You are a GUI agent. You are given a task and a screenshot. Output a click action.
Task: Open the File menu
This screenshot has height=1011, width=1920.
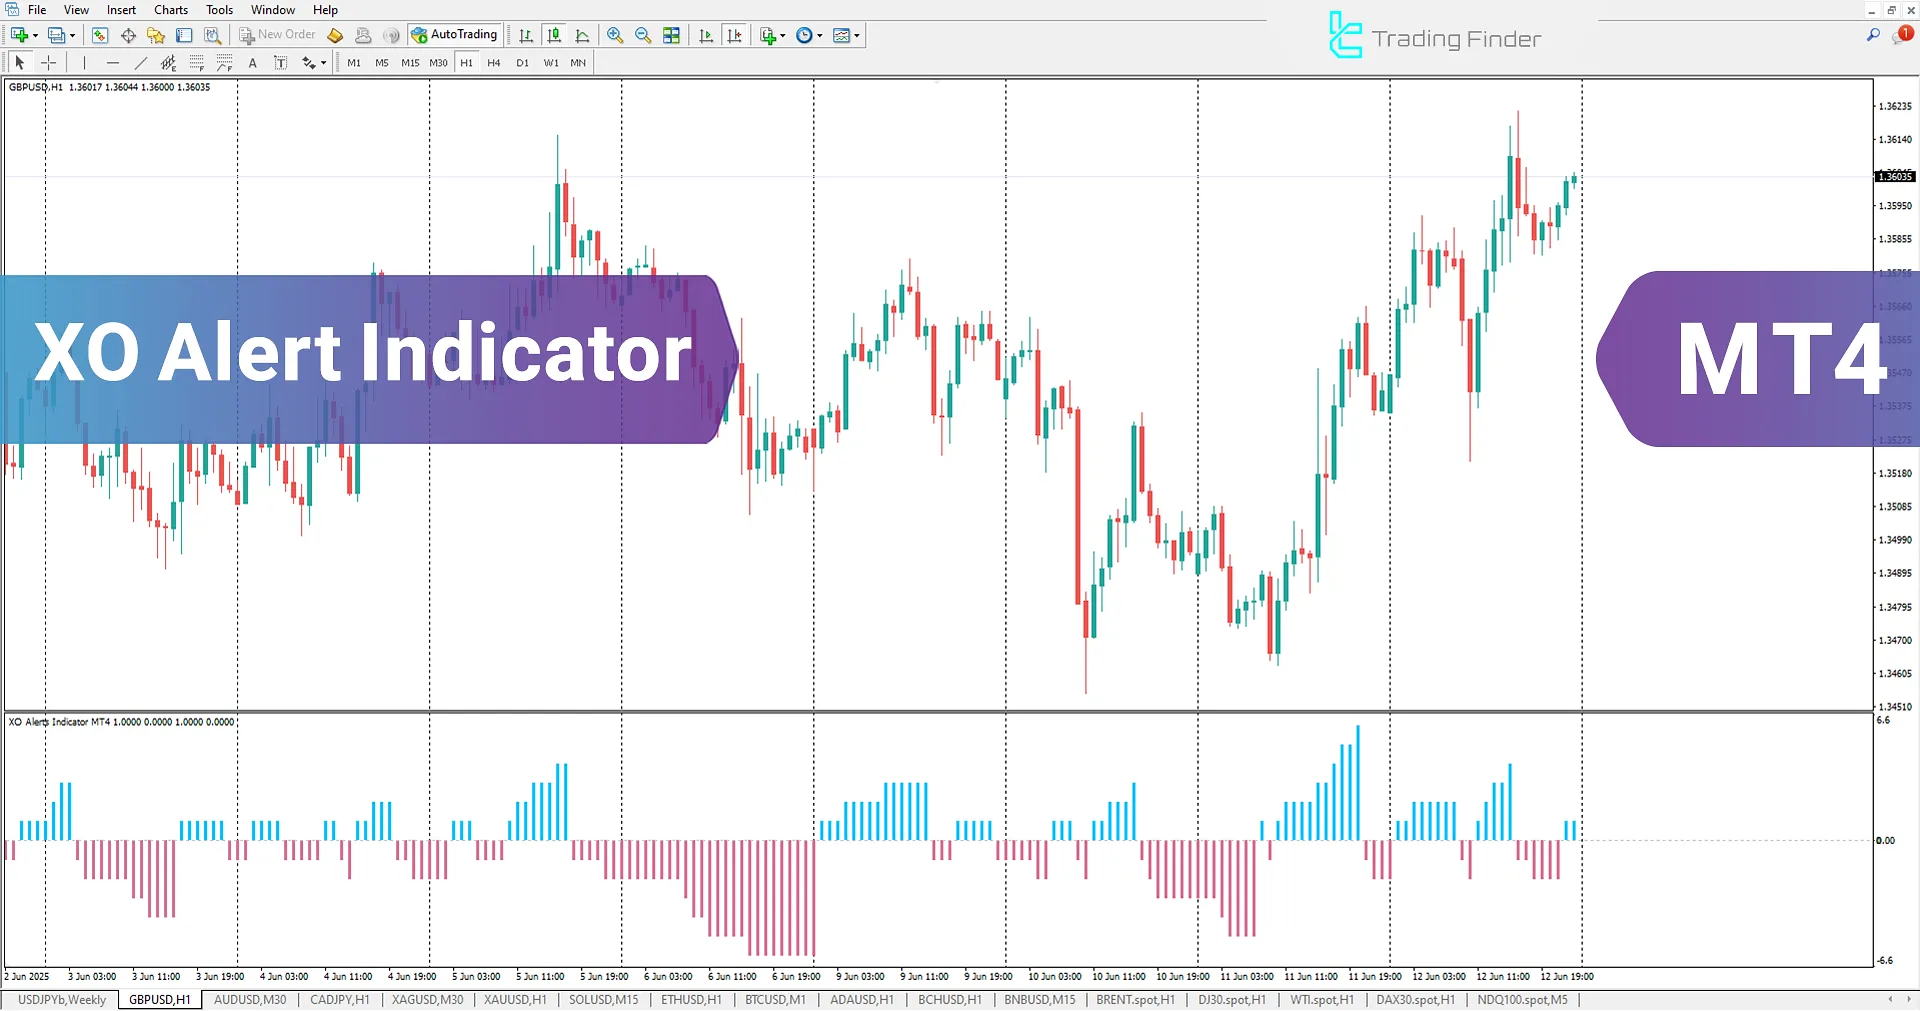tap(37, 10)
